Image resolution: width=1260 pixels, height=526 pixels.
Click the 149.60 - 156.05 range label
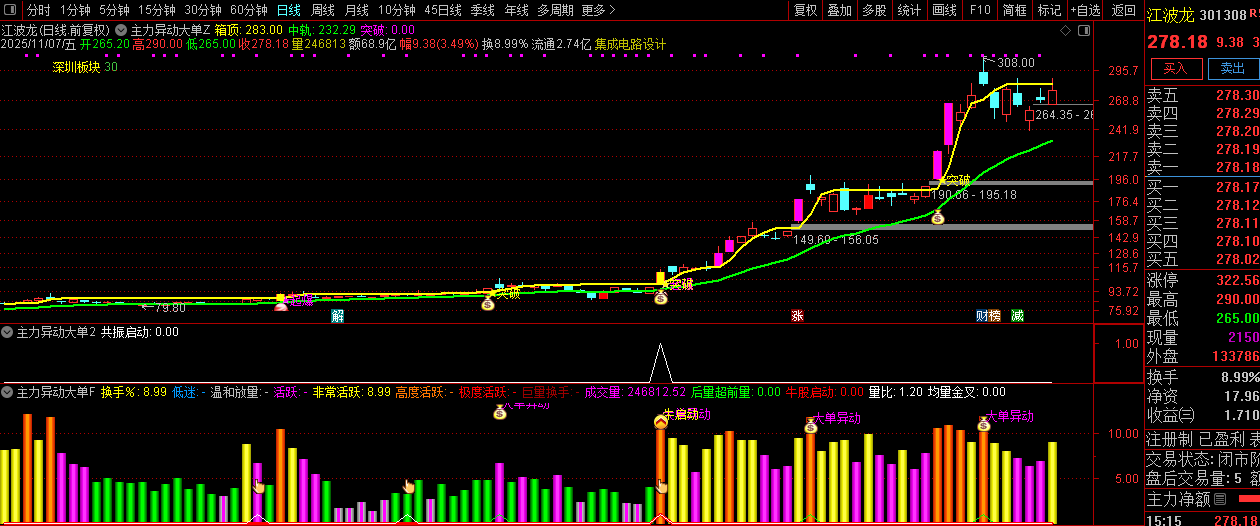(836, 240)
